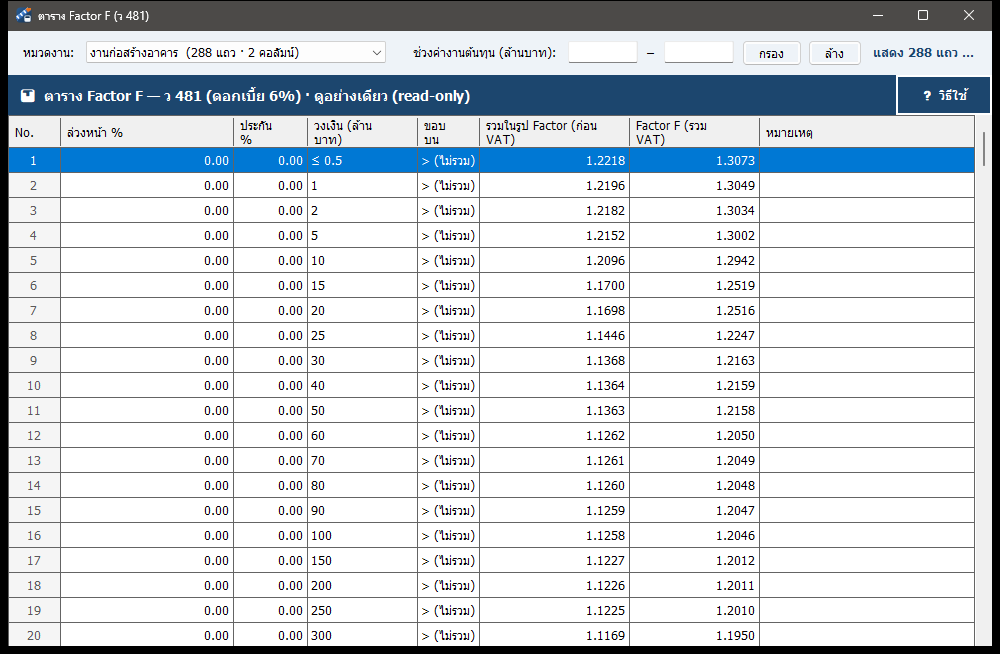Click the วงเงิน (ล้านบาท) column header

[x=362, y=133]
